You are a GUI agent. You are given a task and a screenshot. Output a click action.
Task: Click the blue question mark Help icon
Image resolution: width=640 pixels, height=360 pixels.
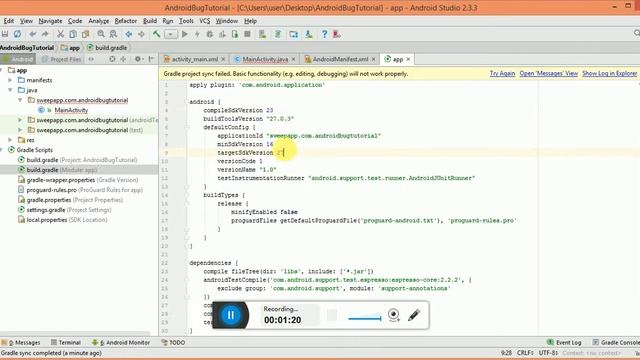pyautogui.click(x=324, y=34)
